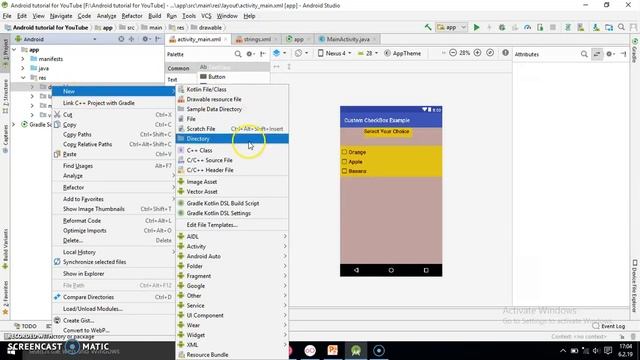Image resolution: width=640 pixels, height=360 pixels.
Task: Select the Text palette category
Action: (x=173, y=80)
